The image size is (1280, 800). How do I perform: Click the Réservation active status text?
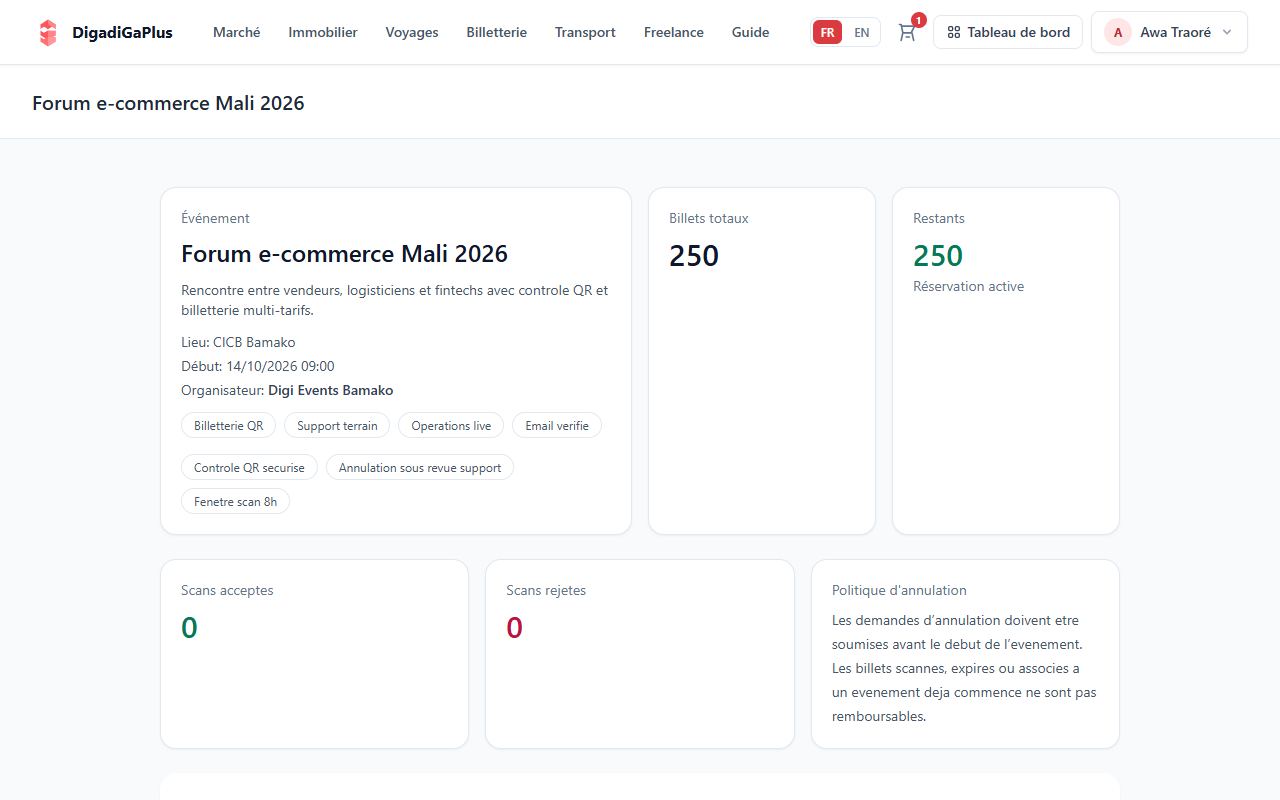click(x=968, y=286)
